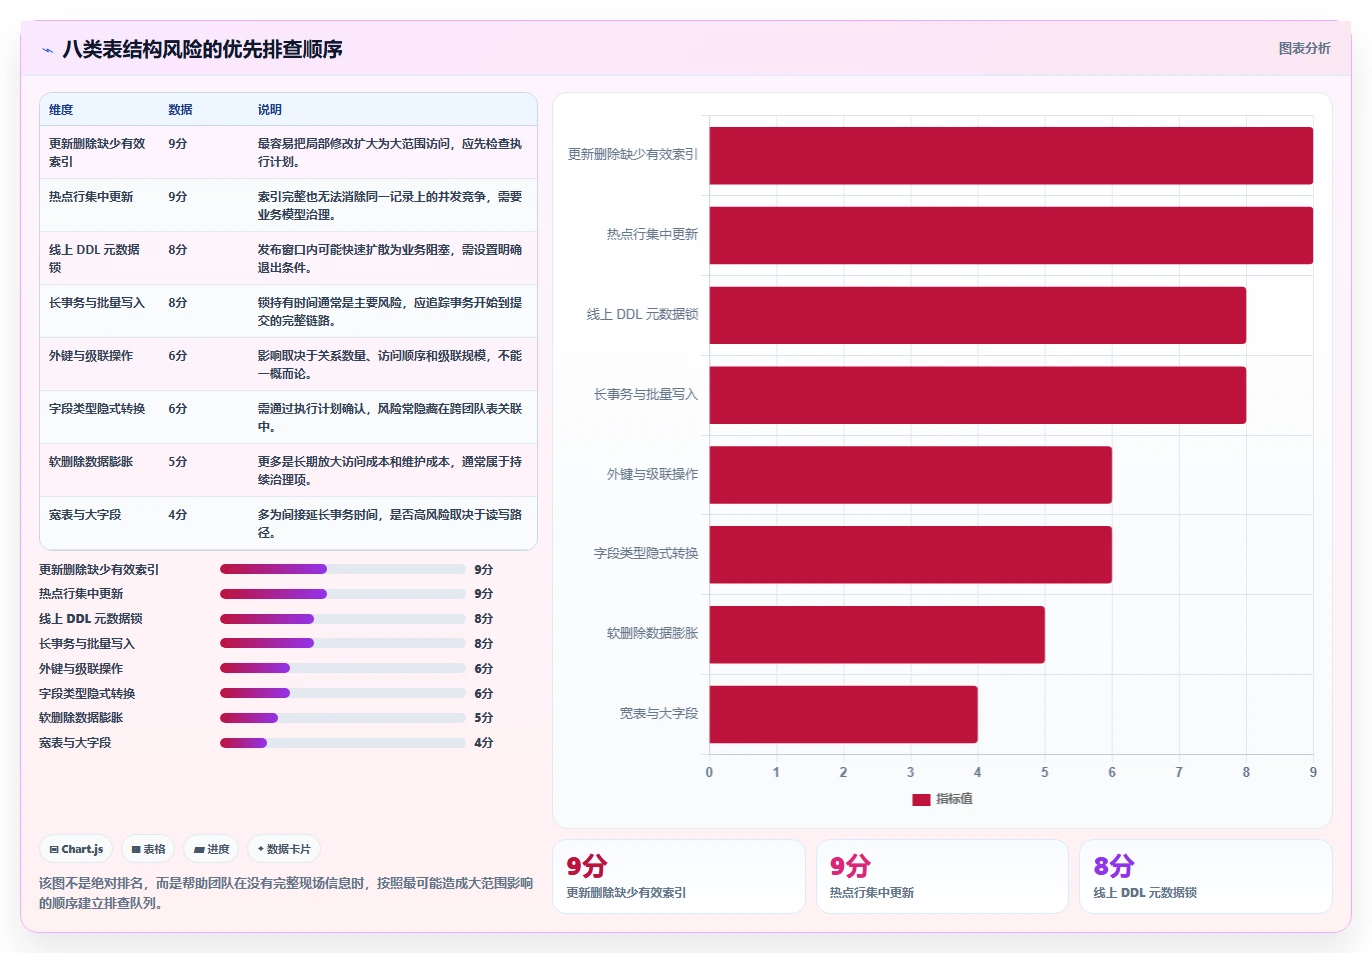Select the 数据卡片 tag chip

tap(284, 849)
